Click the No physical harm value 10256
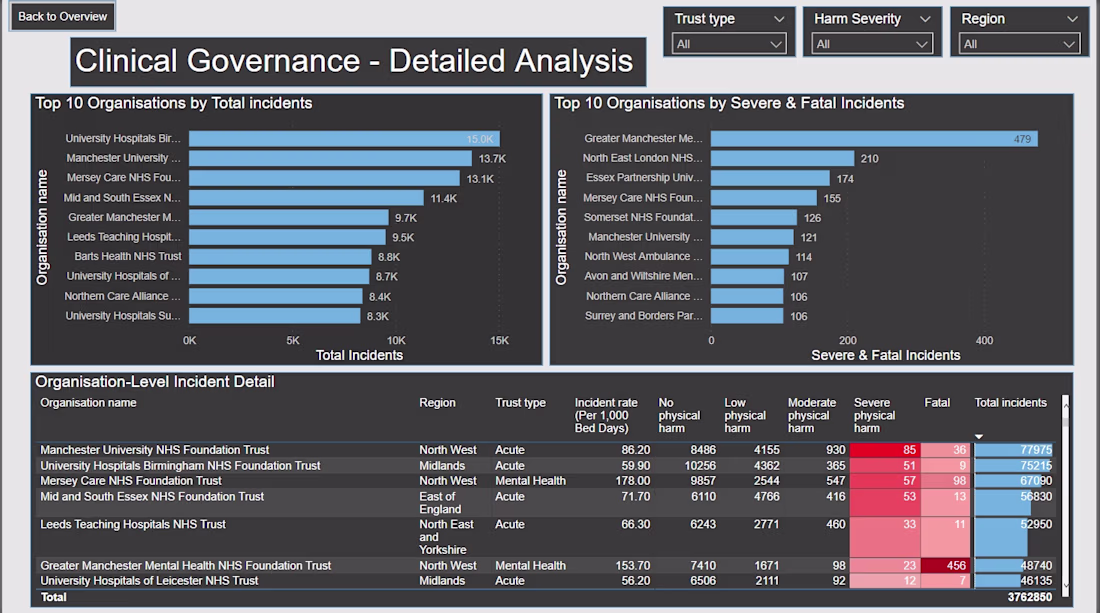1100x613 pixels. pos(699,465)
